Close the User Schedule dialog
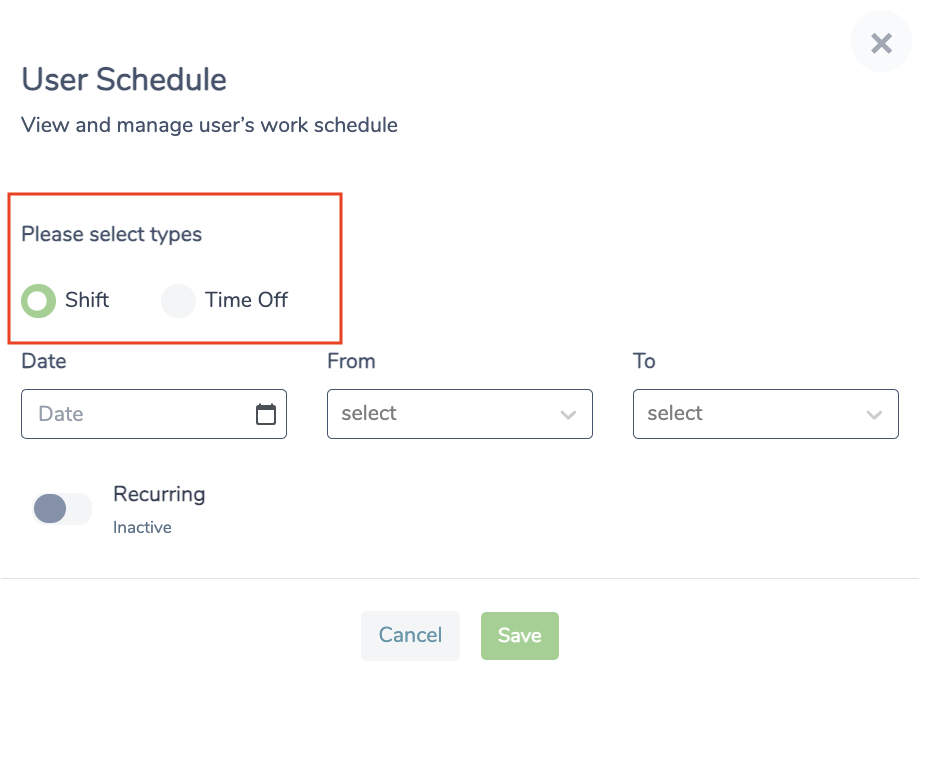The width and height of the screenshot is (930, 782). [881, 43]
